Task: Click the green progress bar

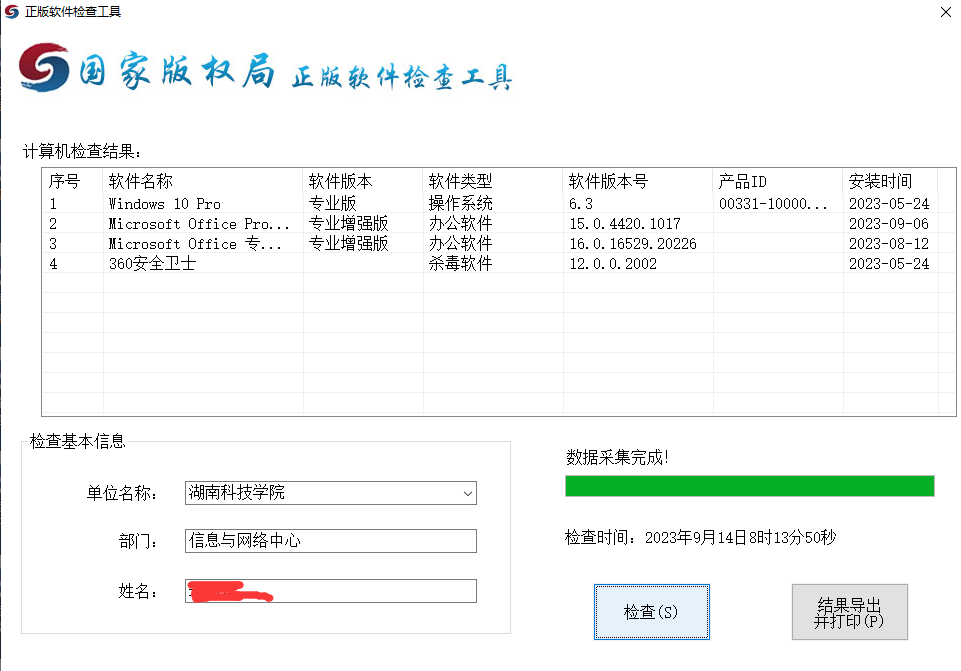Action: (749, 486)
